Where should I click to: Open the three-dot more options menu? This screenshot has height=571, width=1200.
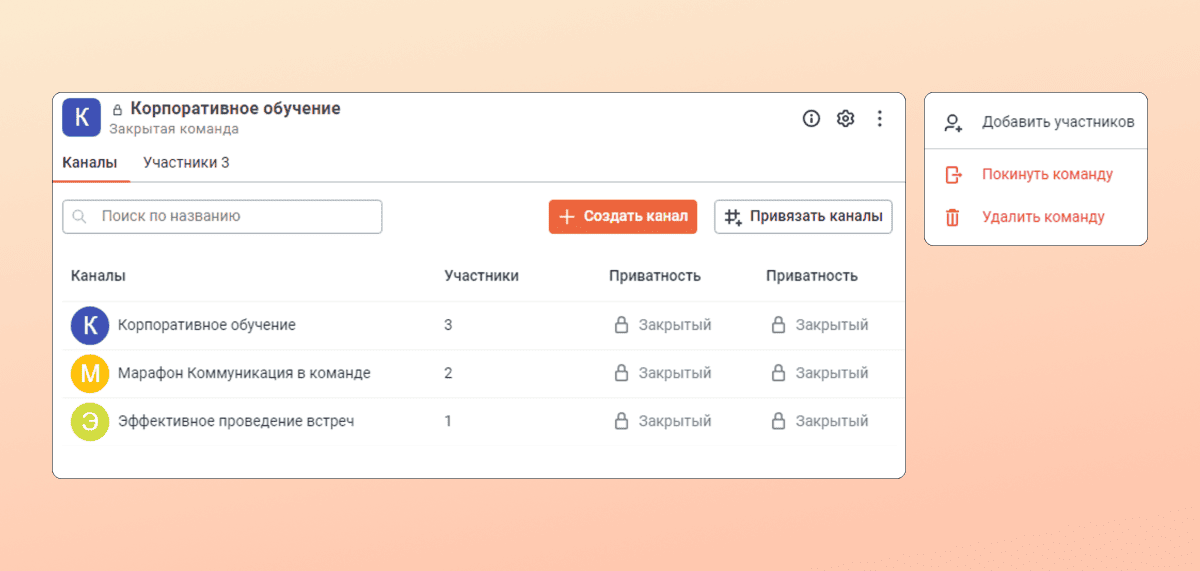pos(880,119)
